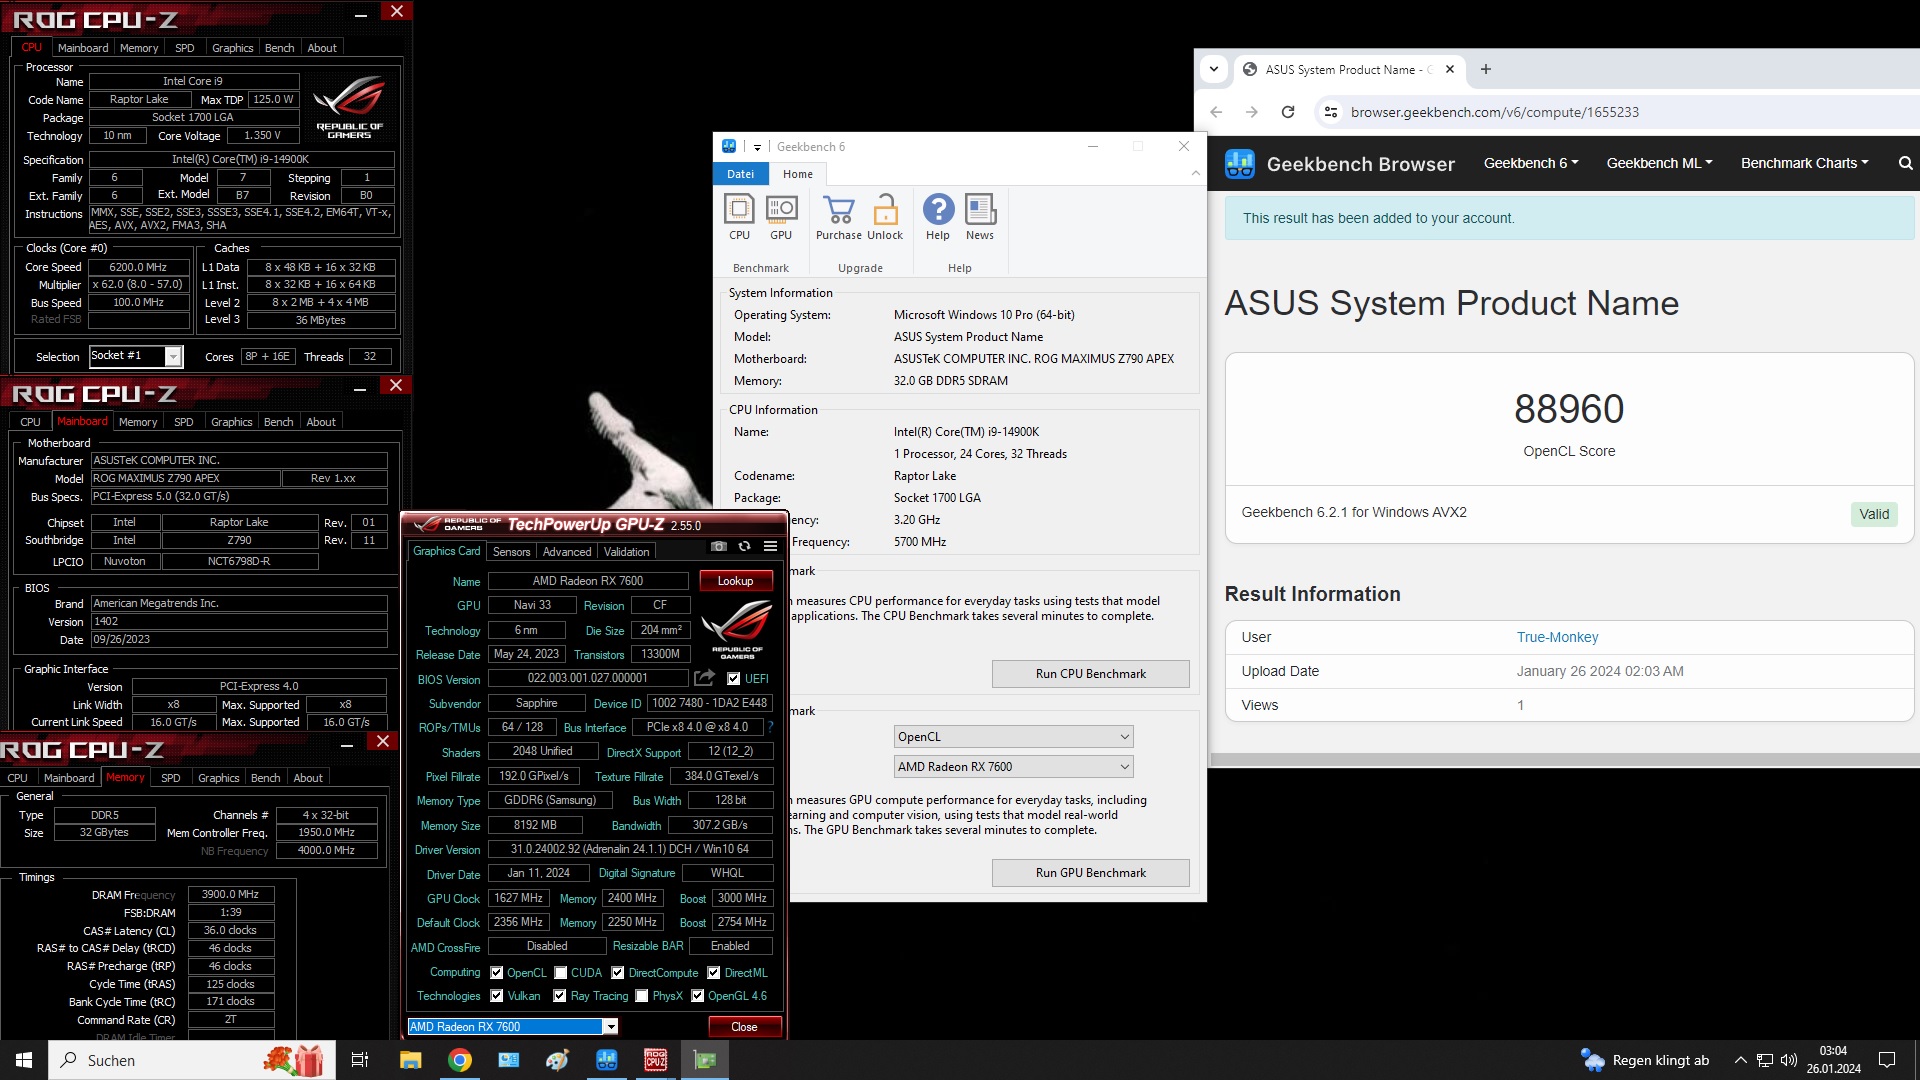The width and height of the screenshot is (1920, 1080).
Task: Open the volume icon in system tray
Action: click(x=1789, y=1060)
